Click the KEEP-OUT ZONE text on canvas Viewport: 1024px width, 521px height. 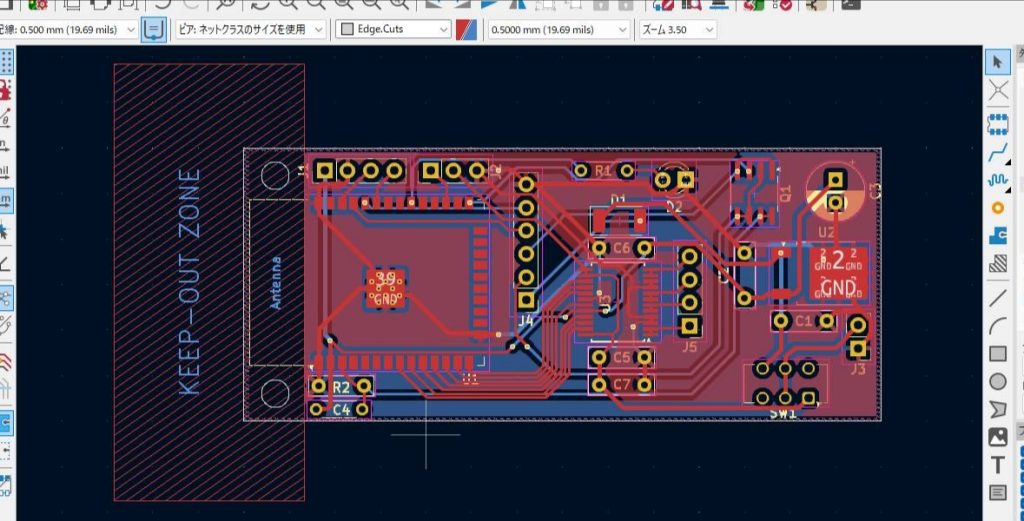coord(189,282)
